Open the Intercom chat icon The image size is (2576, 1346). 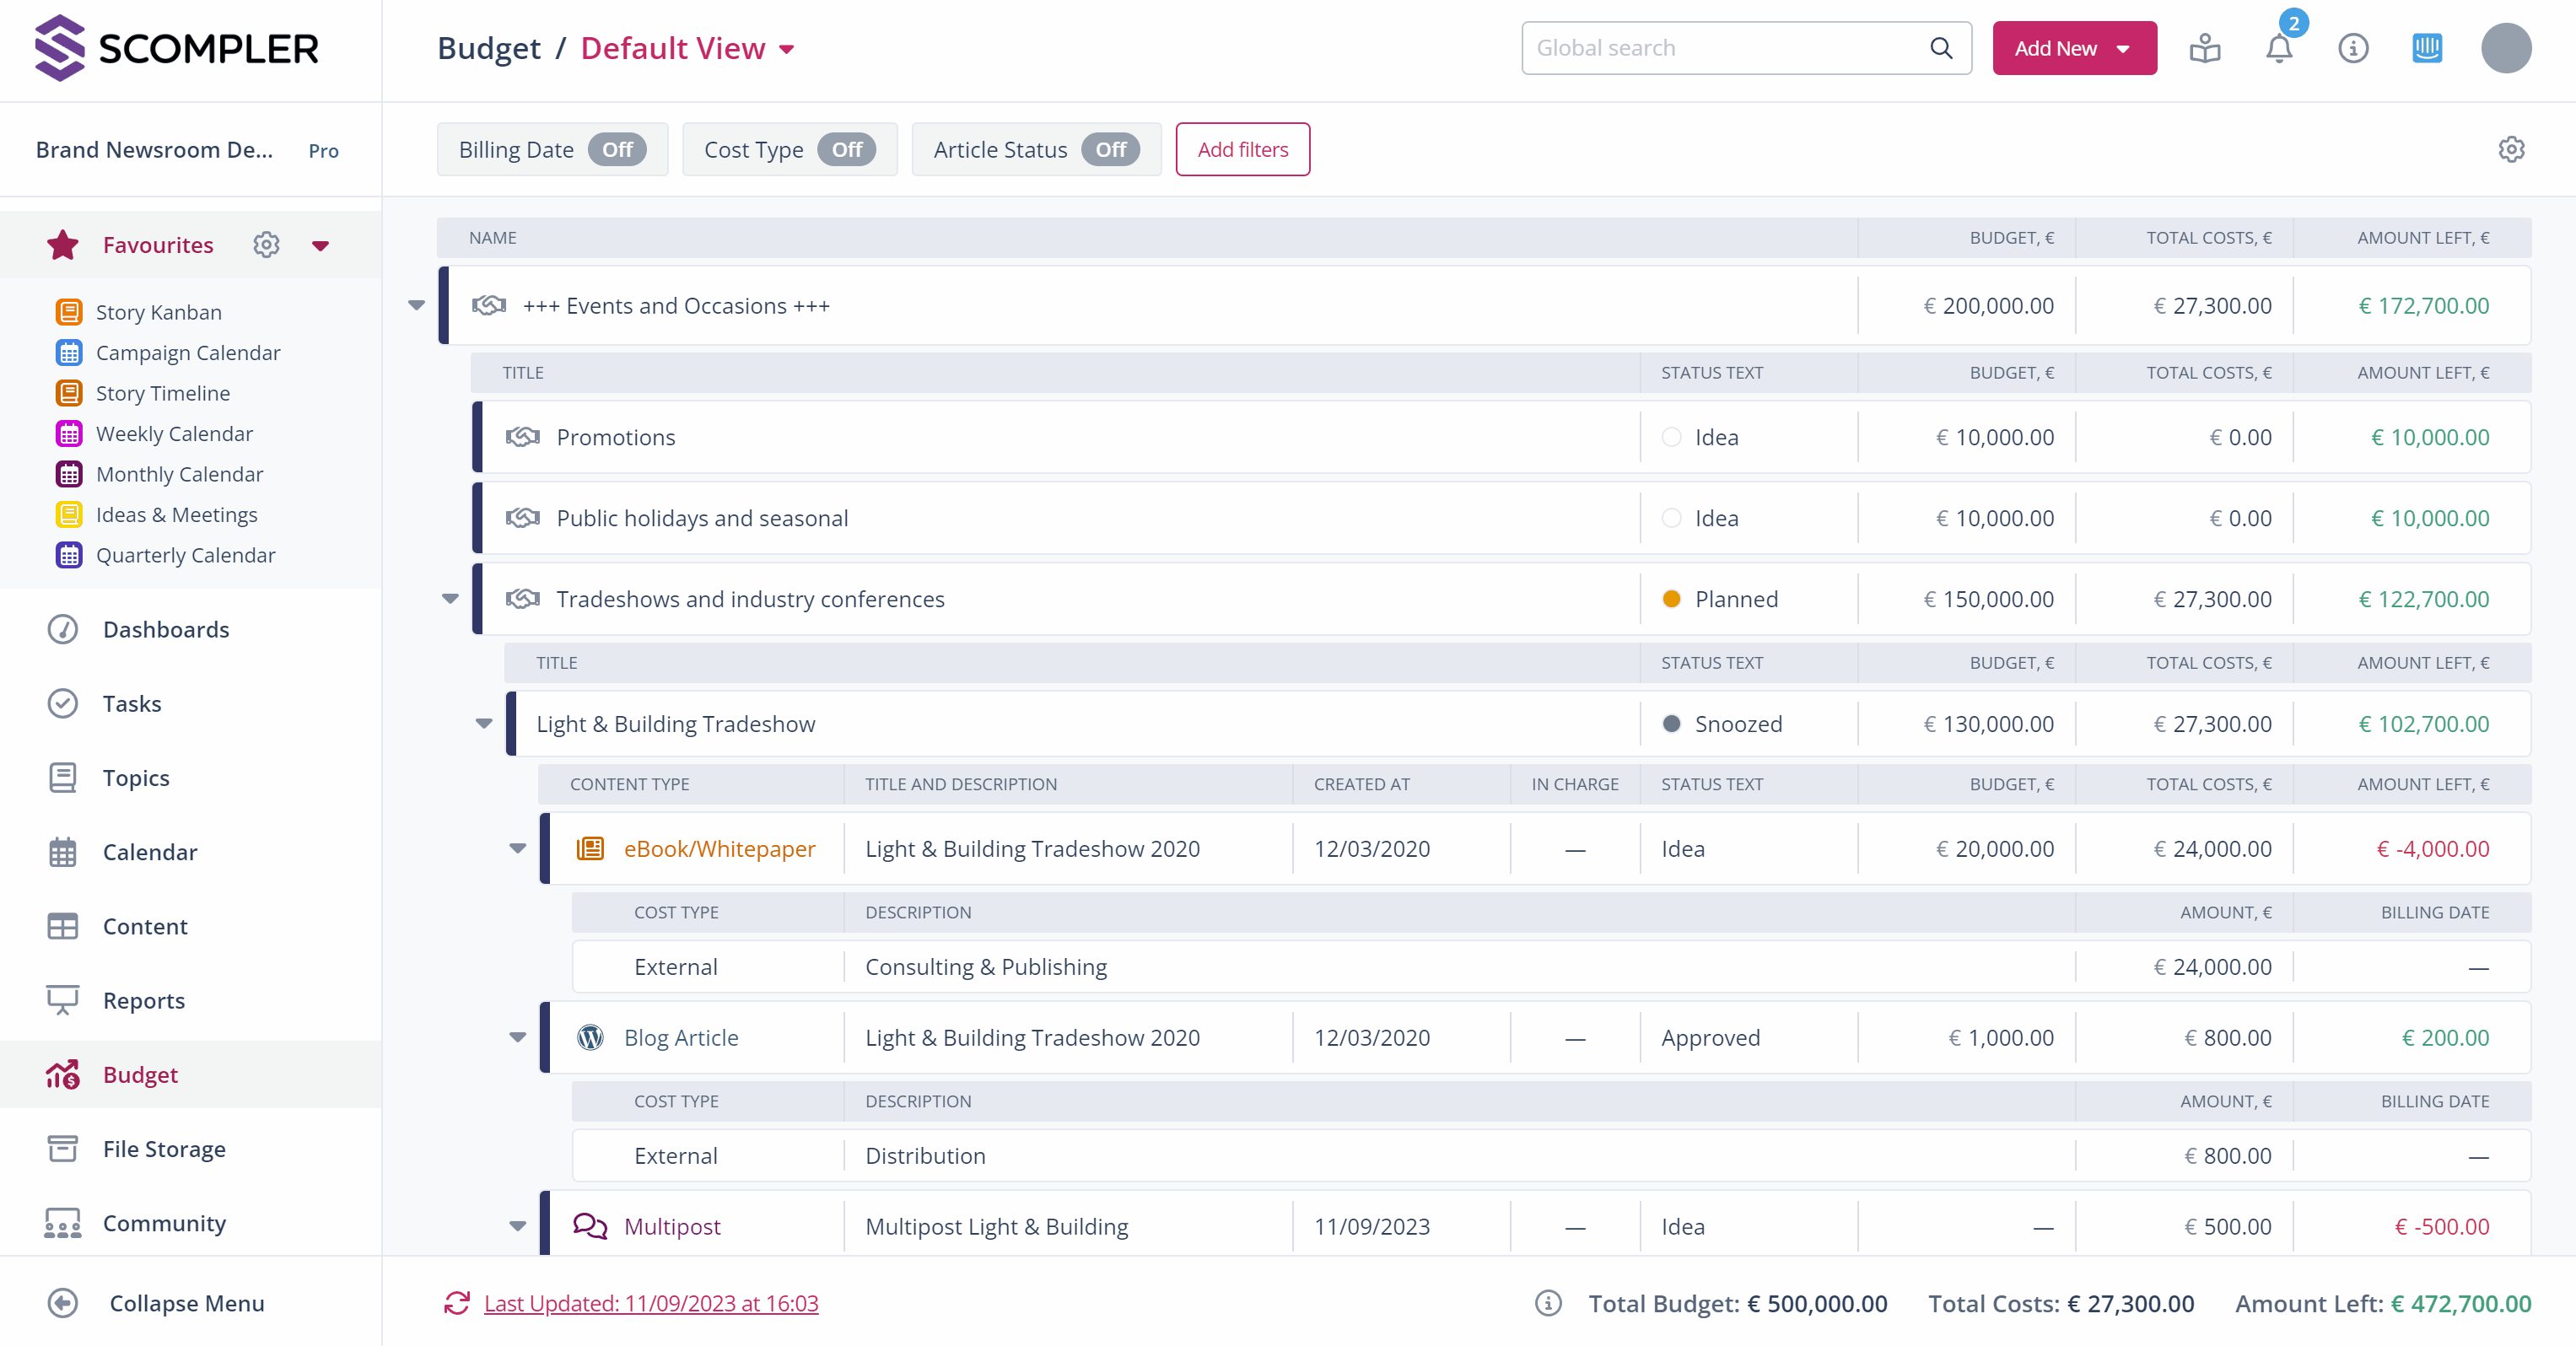click(2426, 48)
